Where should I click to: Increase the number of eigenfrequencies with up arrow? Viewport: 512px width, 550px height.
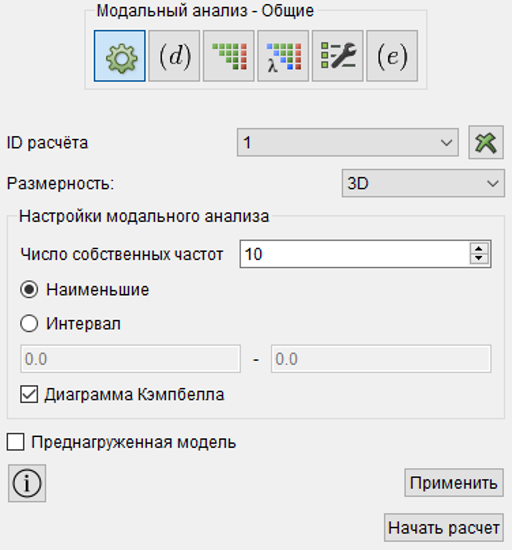pos(479,249)
